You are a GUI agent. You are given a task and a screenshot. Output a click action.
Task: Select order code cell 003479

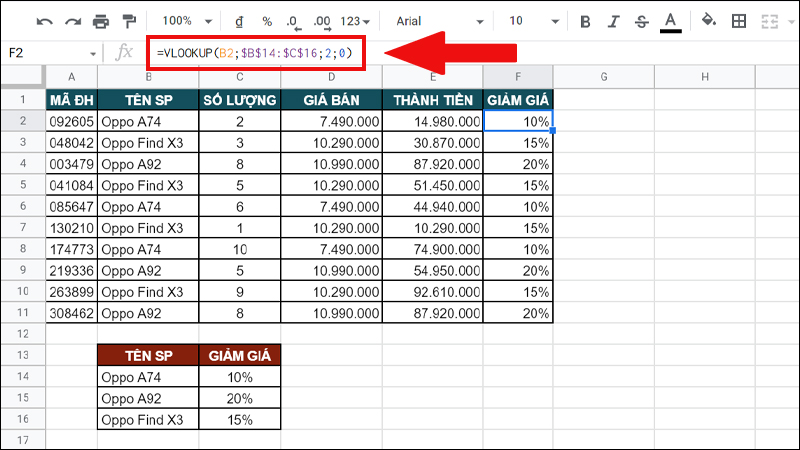[71, 164]
